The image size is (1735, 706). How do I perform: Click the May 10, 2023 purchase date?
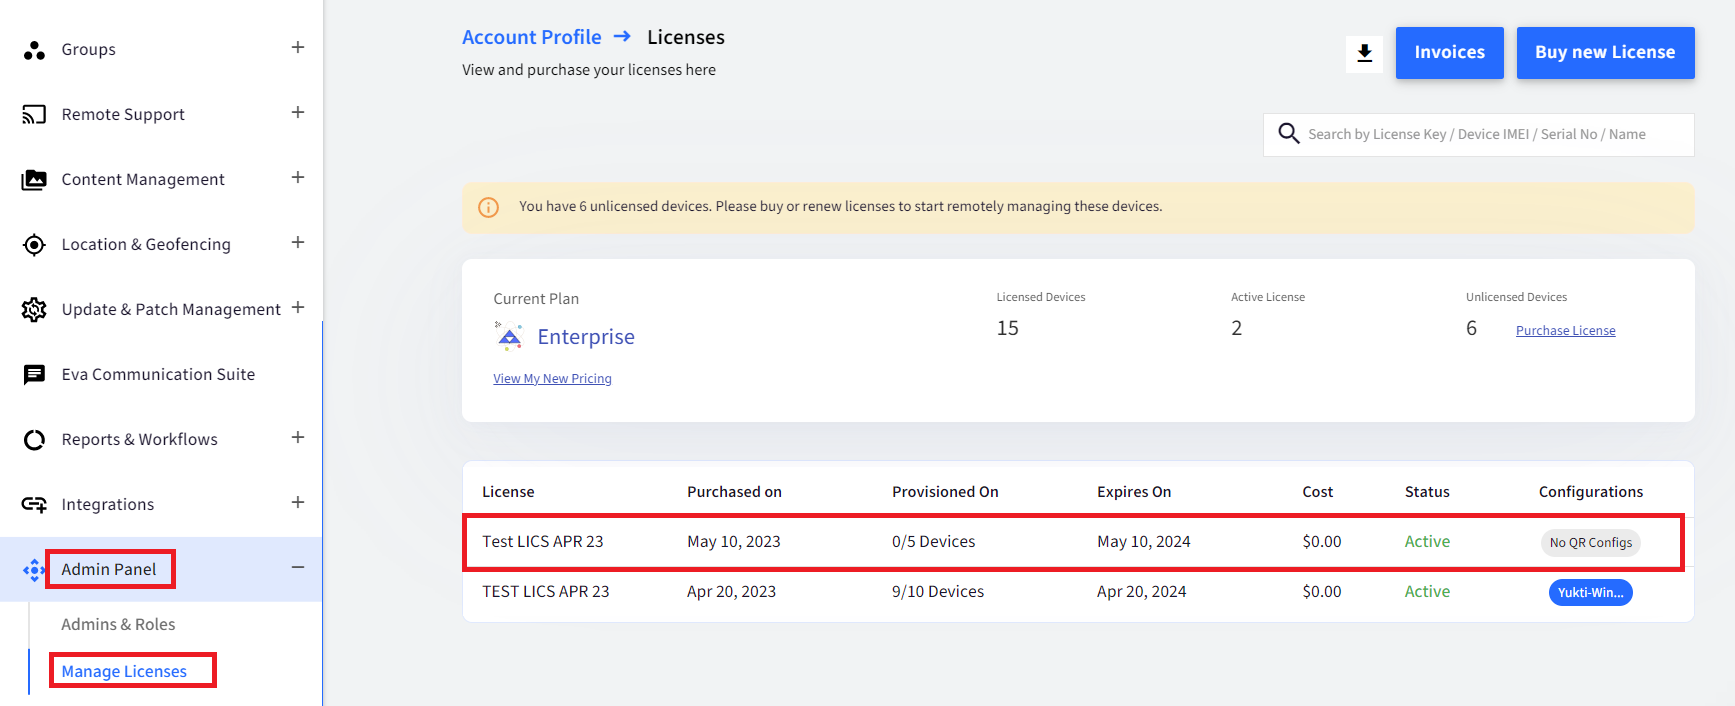point(734,542)
